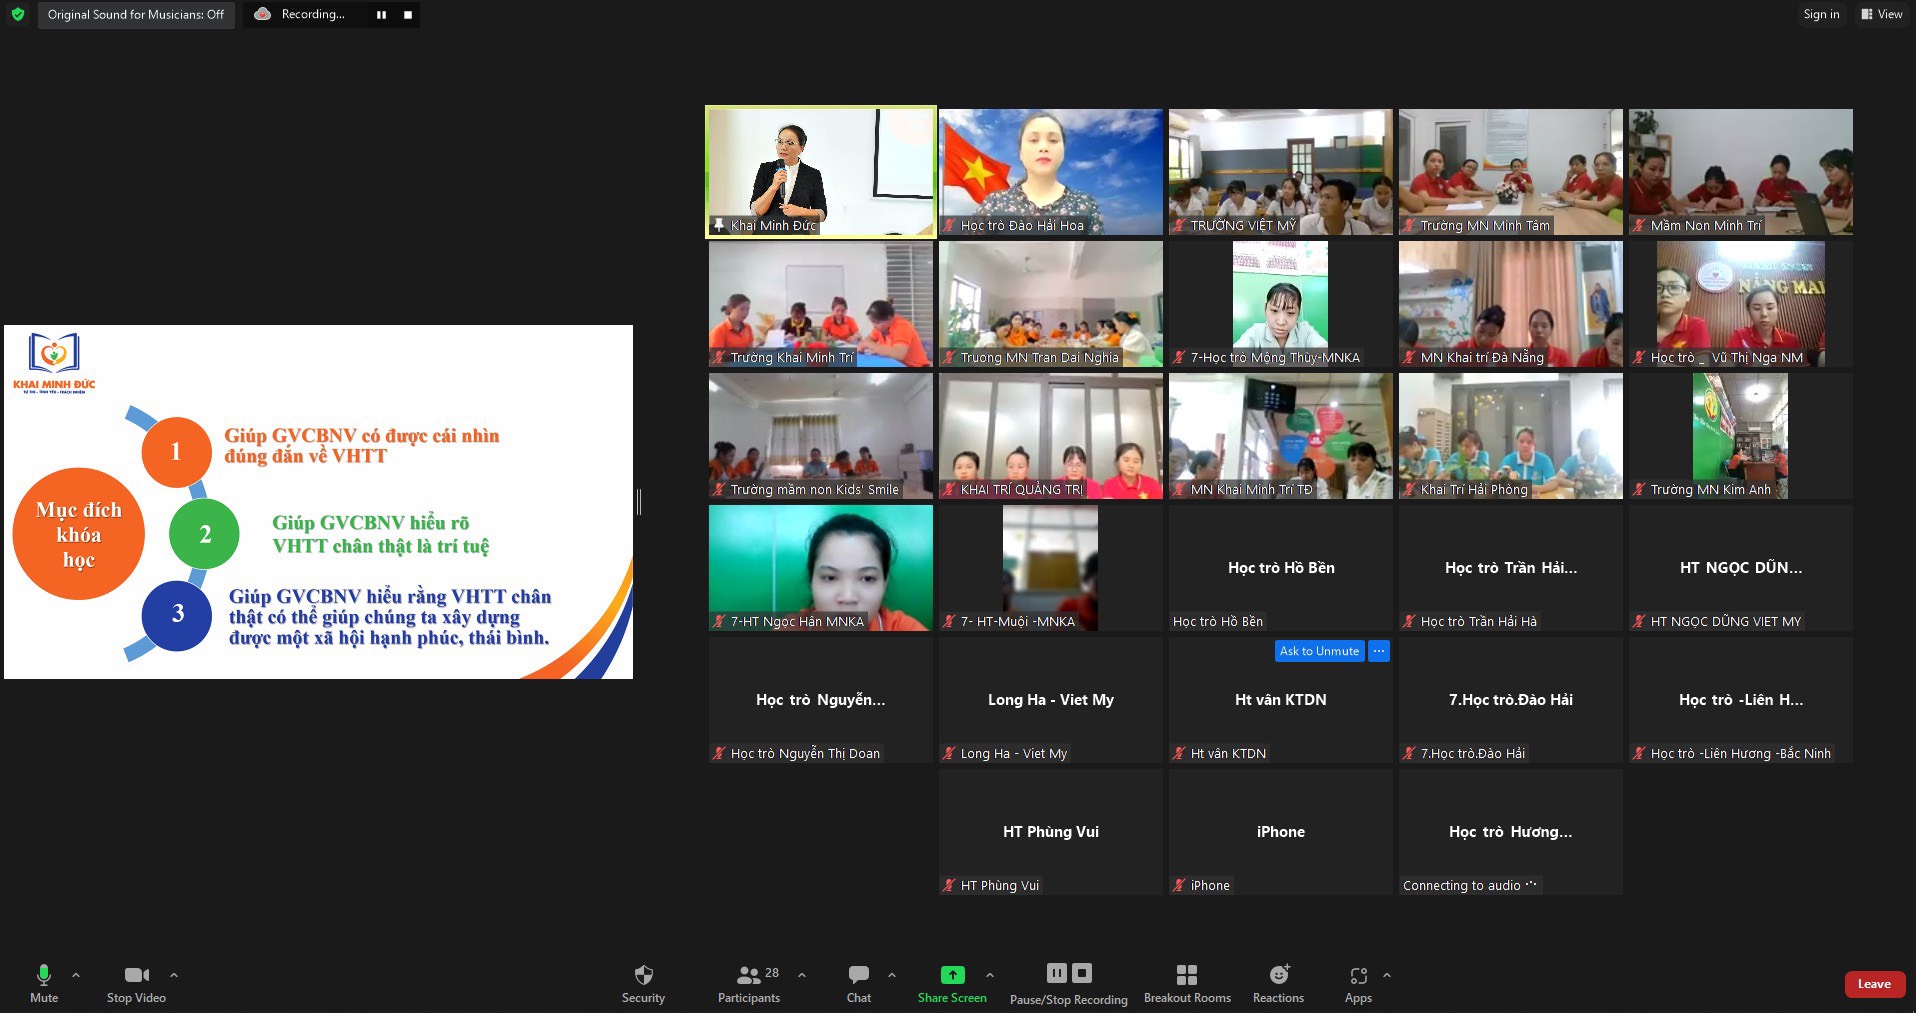Viewport: 1916px width, 1013px height.
Task: Pause recording in the top bar
Action: coord(381,15)
